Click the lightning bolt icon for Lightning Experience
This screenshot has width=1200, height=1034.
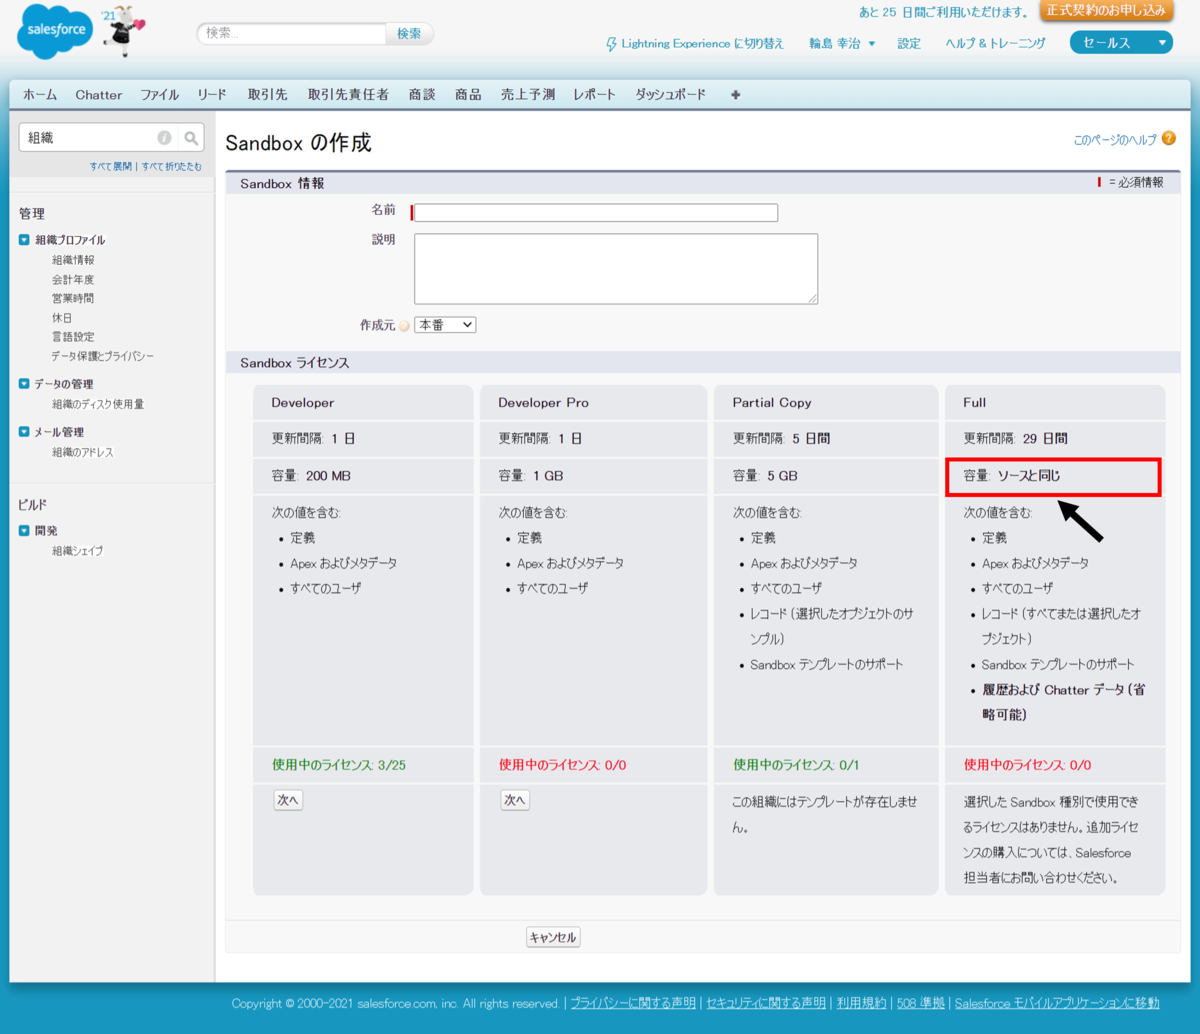tap(611, 44)
